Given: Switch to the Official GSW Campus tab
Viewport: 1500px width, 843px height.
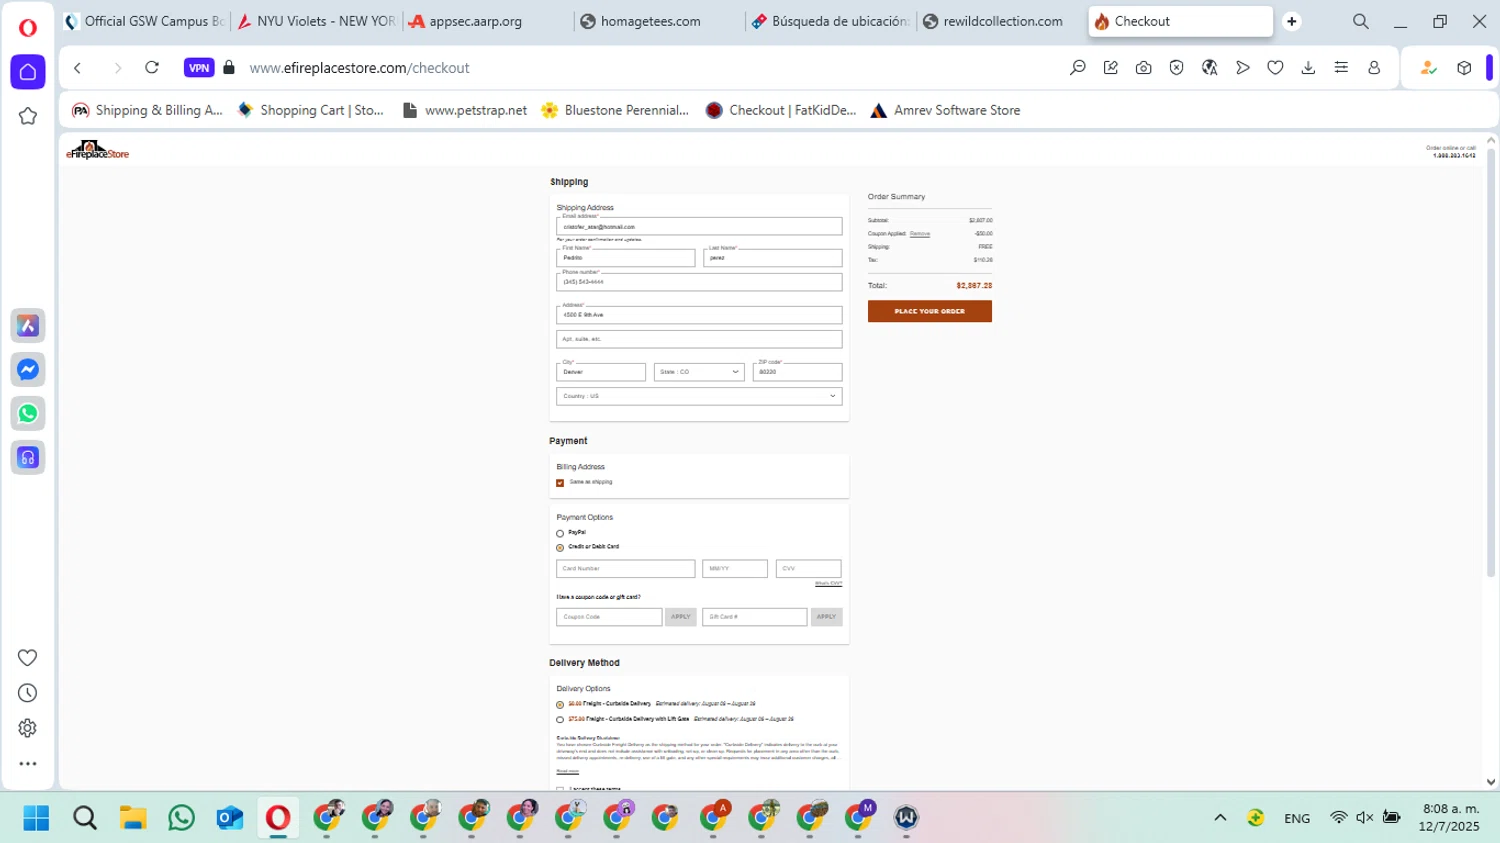Looking at the screenshot, I should 143,21.
